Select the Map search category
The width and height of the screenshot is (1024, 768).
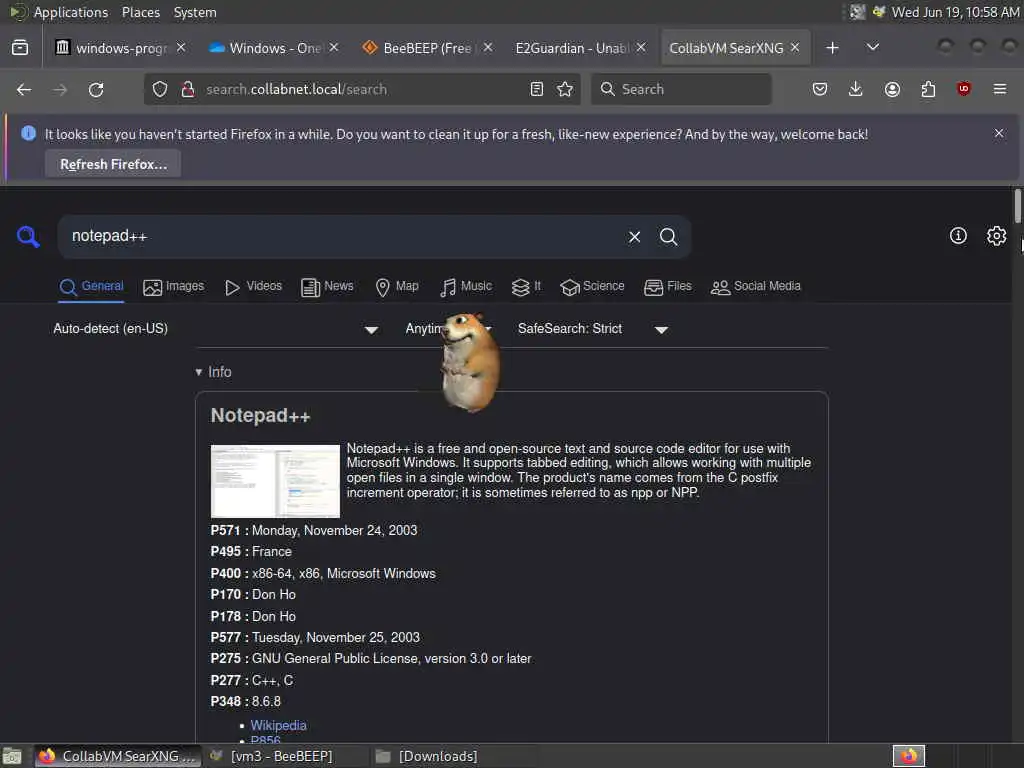pyautogui.click(x=397, y=287)
